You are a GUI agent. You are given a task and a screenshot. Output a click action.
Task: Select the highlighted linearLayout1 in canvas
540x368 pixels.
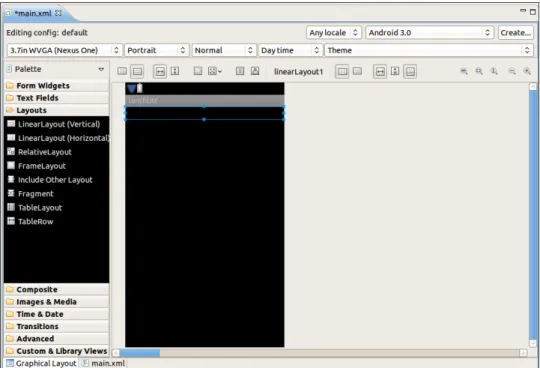point(205,113)
